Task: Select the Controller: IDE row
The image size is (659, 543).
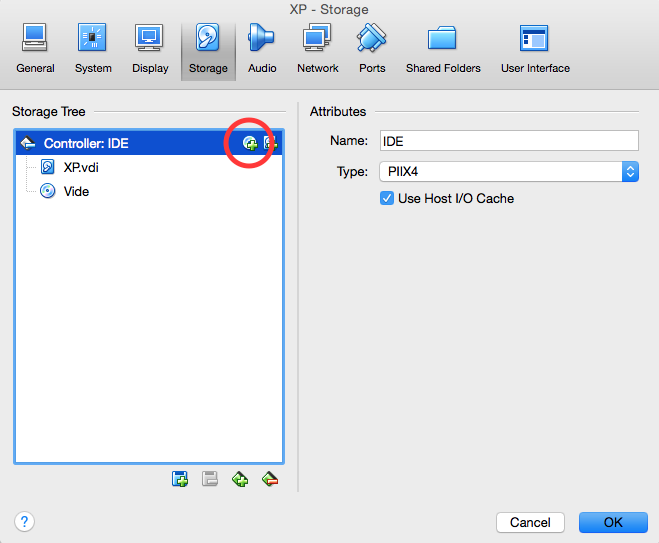Action: coord(149,143)
